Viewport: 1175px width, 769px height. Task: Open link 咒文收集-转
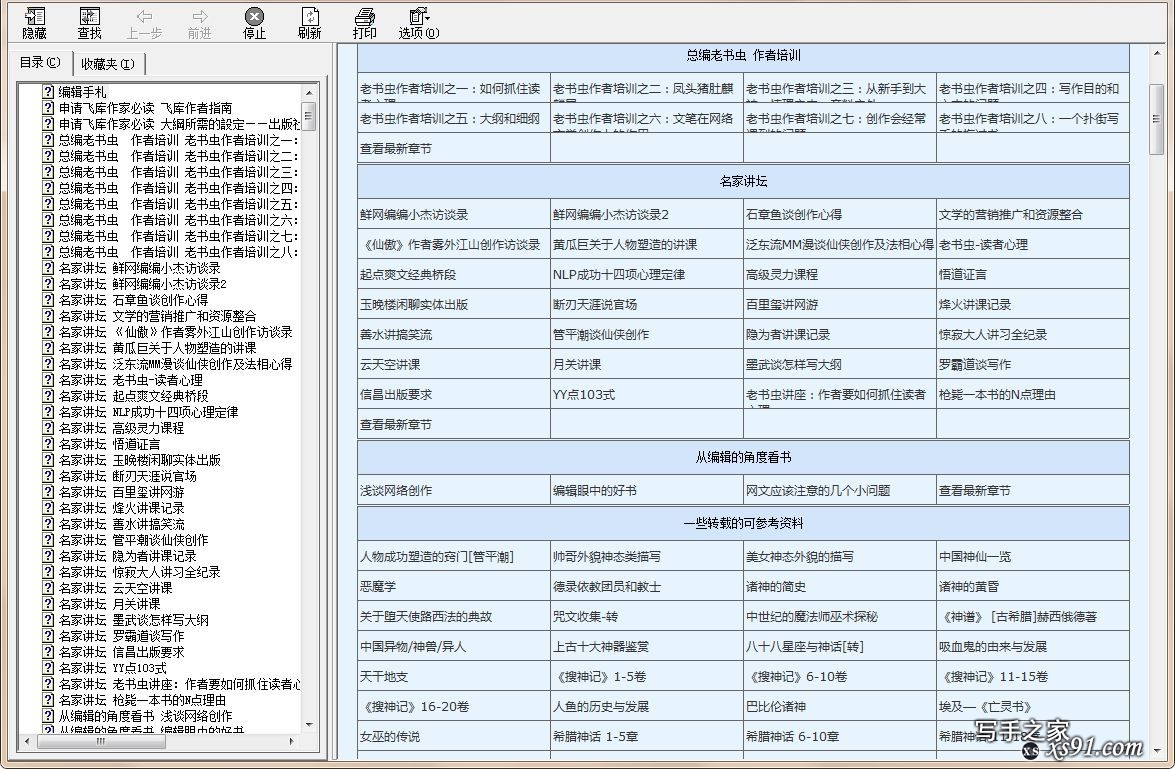586,616
